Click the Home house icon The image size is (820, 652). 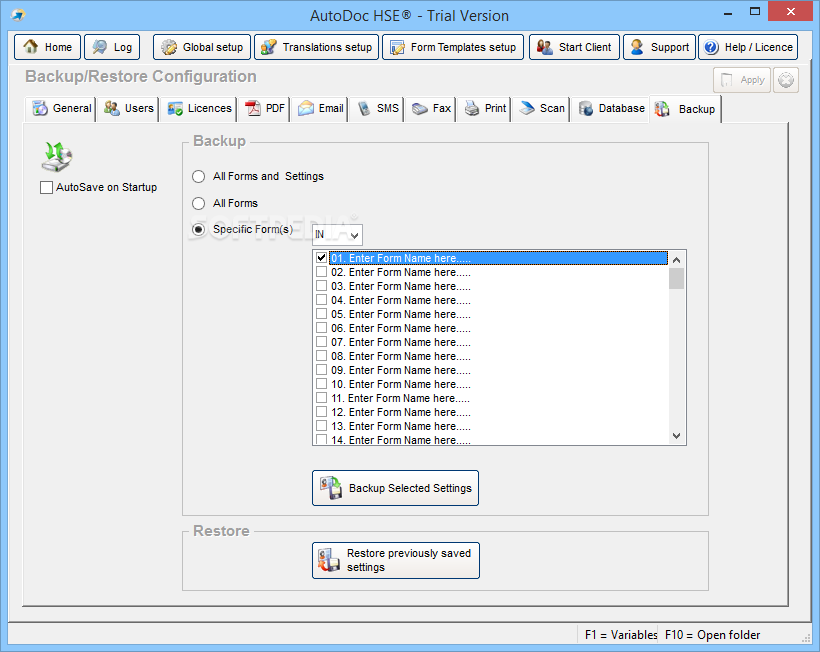[31, 47]
